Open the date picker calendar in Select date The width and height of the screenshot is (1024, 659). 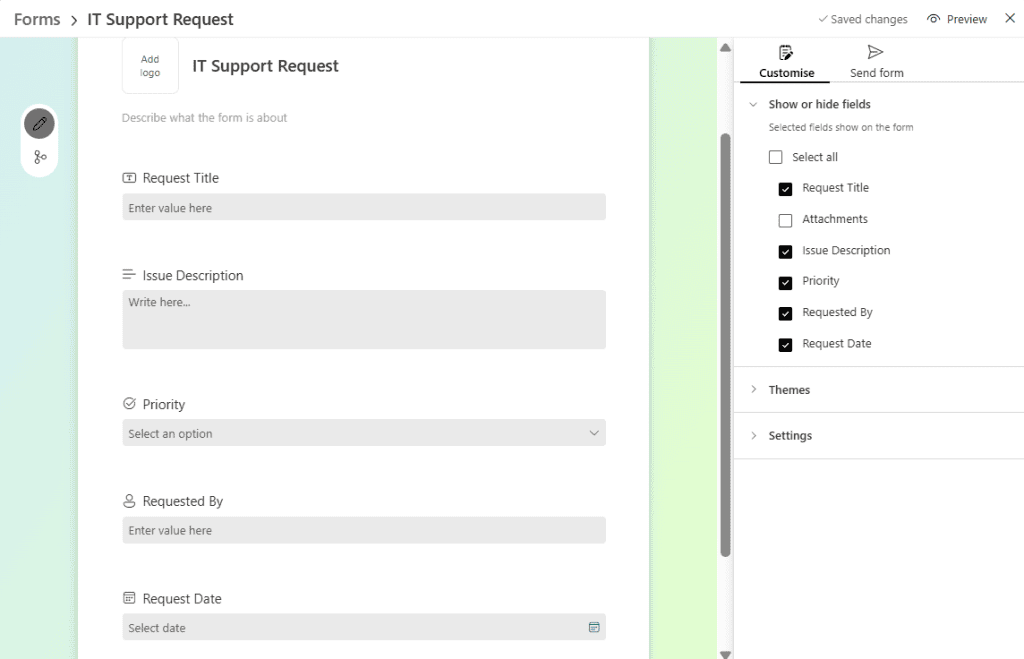pos(594,627)
